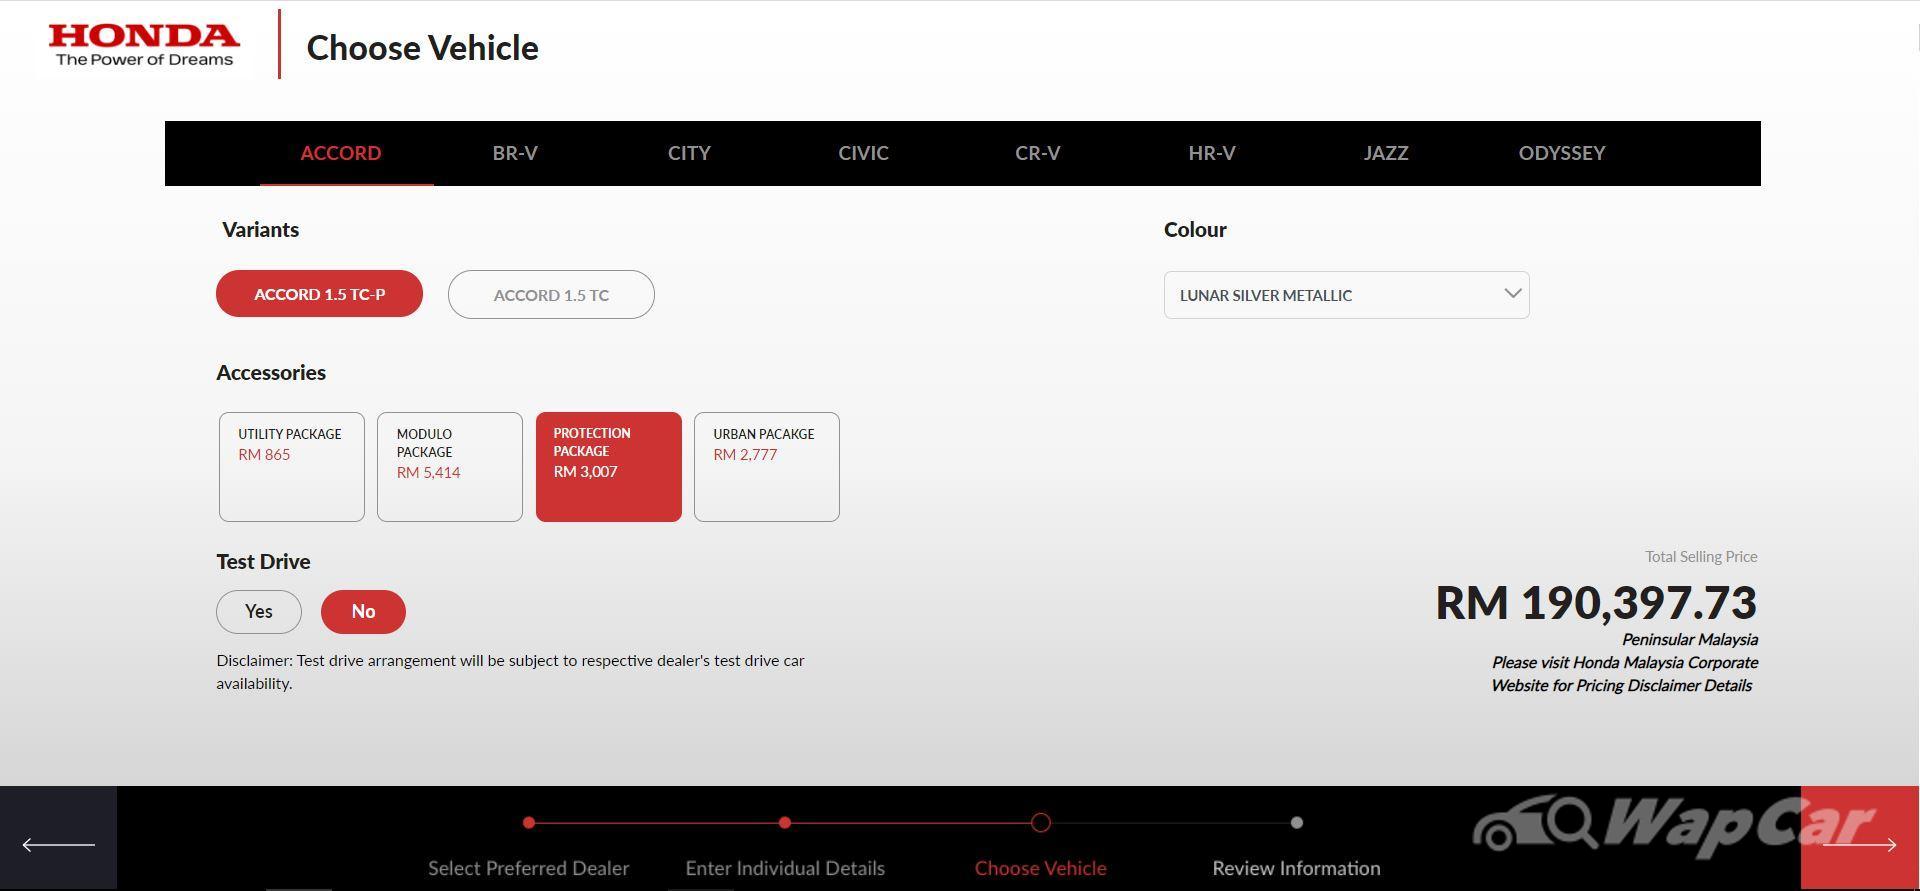The width and height of the screenshot is (1920, 891).
Task: Click the RM 5,414 price text
Action: click(428, 473)
